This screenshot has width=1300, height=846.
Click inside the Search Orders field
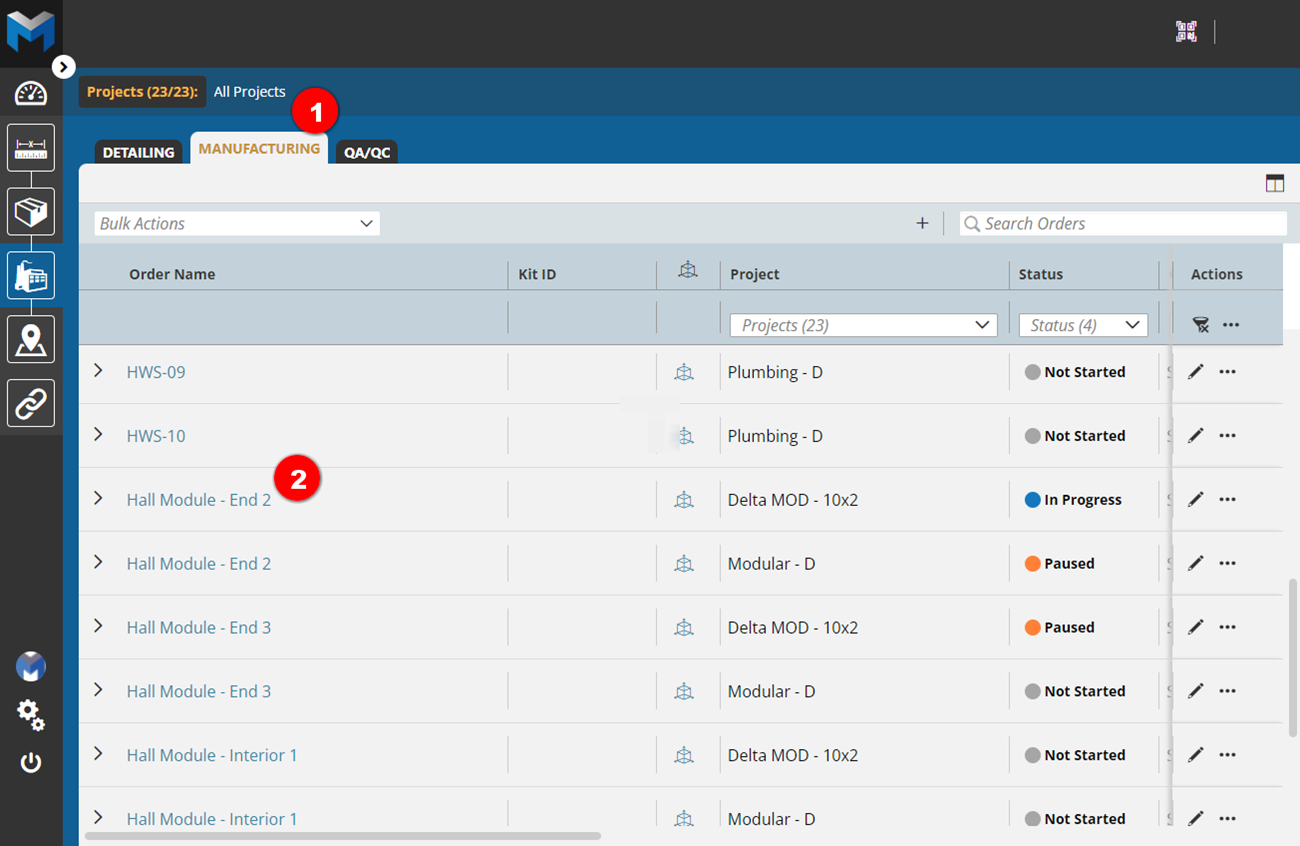tap(1120, 223)
